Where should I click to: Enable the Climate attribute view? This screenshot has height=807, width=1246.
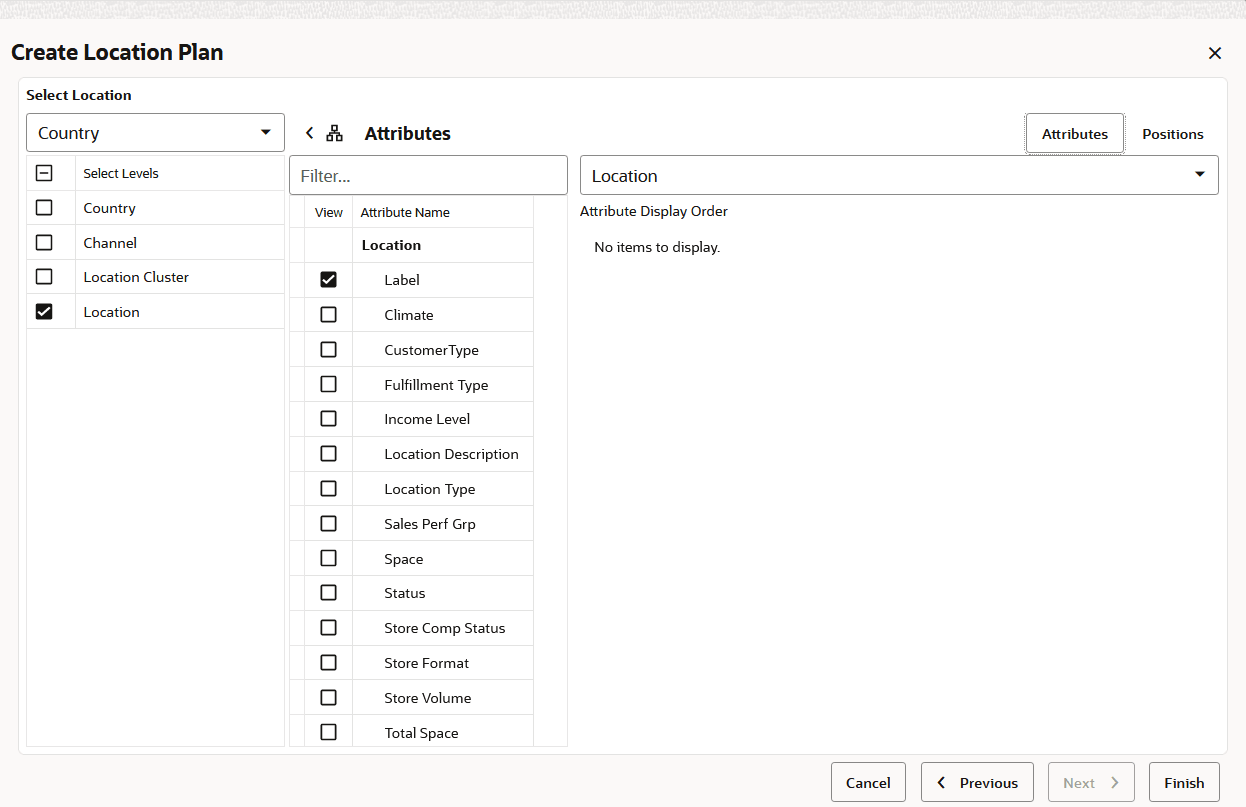(329, 314)
